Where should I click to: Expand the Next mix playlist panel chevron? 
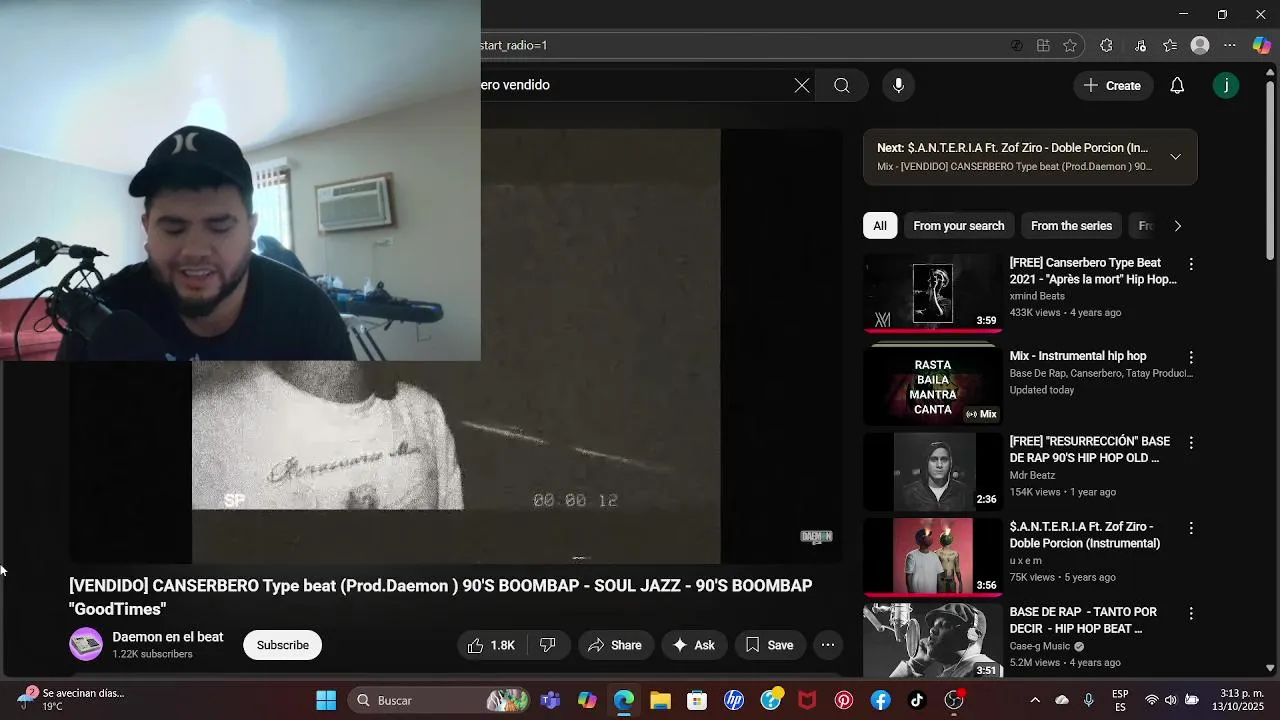click(1176, 157)
